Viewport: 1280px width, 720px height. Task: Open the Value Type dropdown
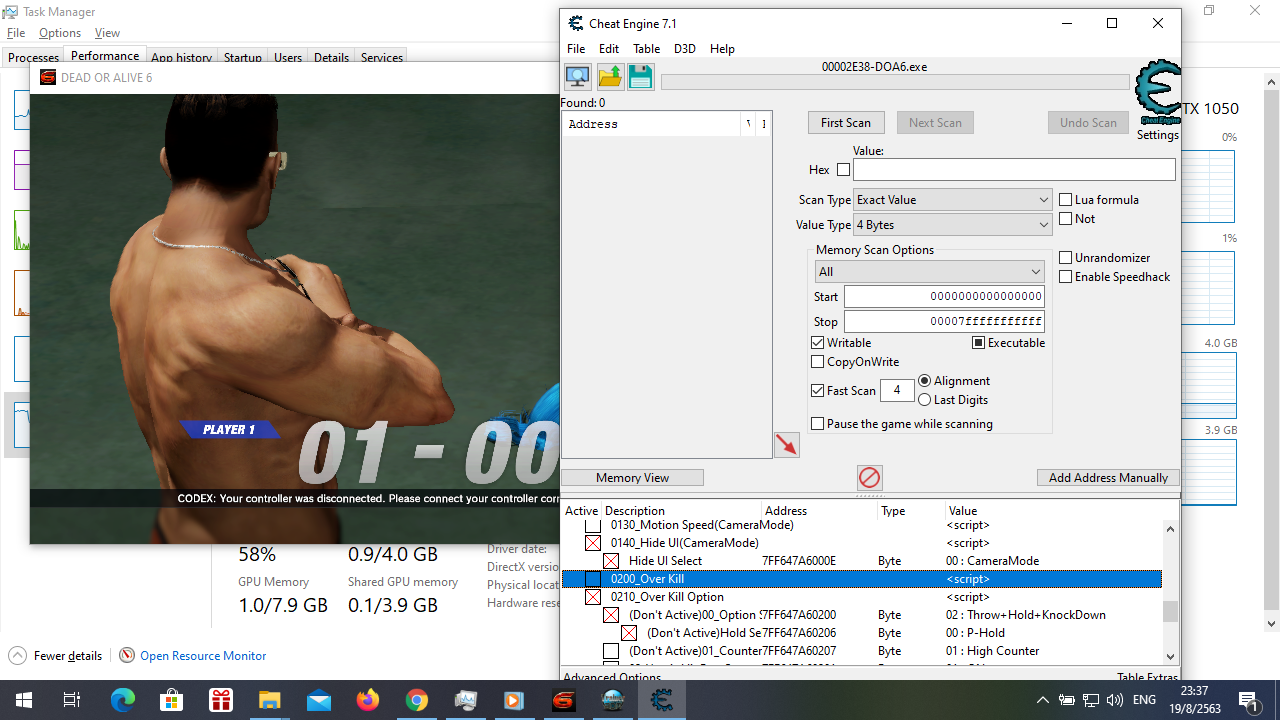[x=953, y=225]
